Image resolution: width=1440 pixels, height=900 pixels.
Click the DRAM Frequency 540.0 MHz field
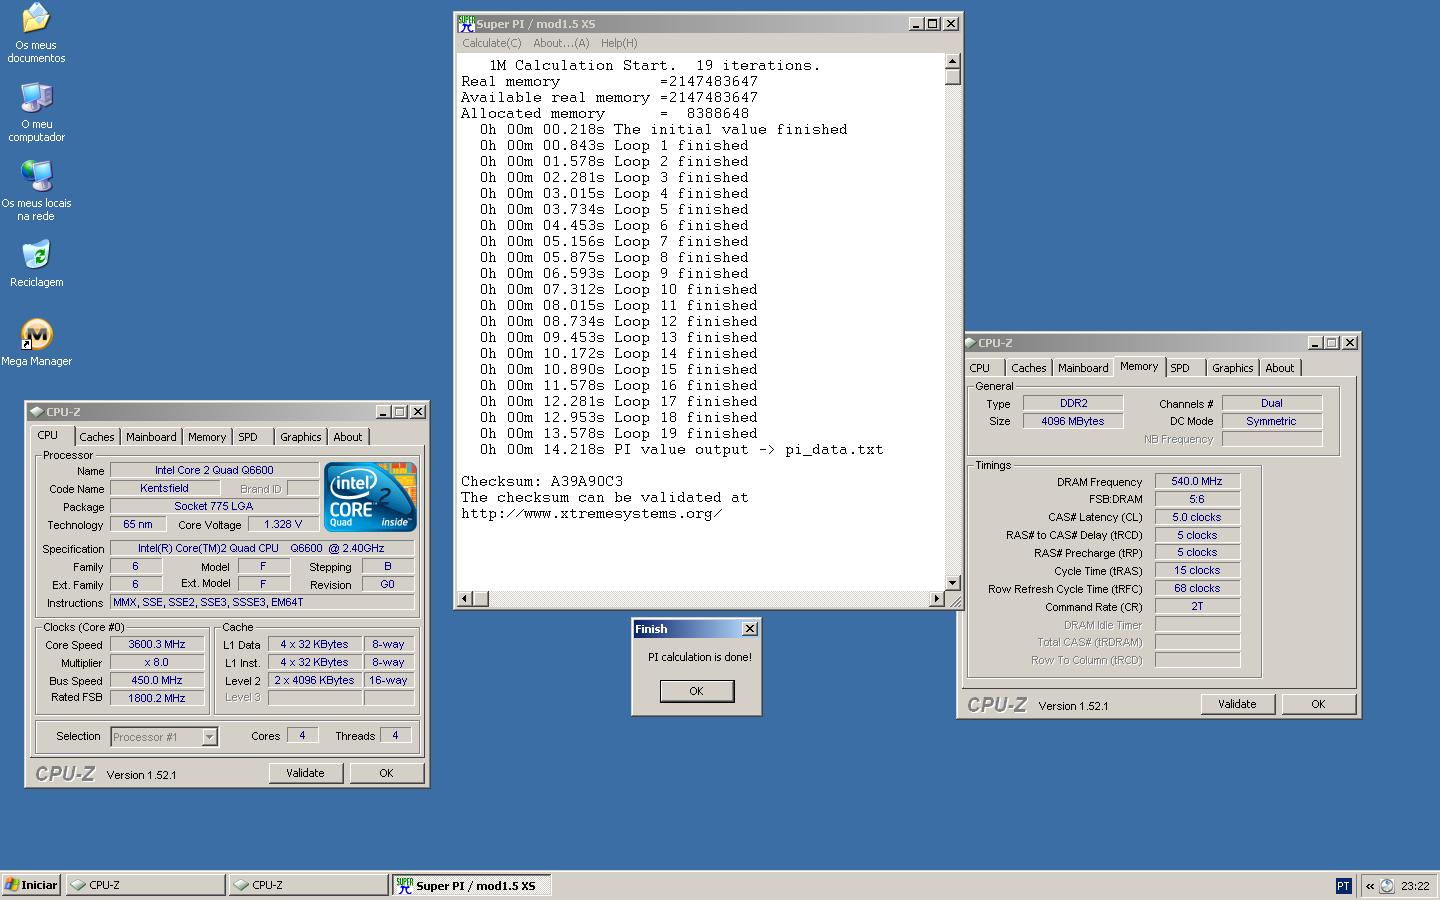[x=1197, y=481]
